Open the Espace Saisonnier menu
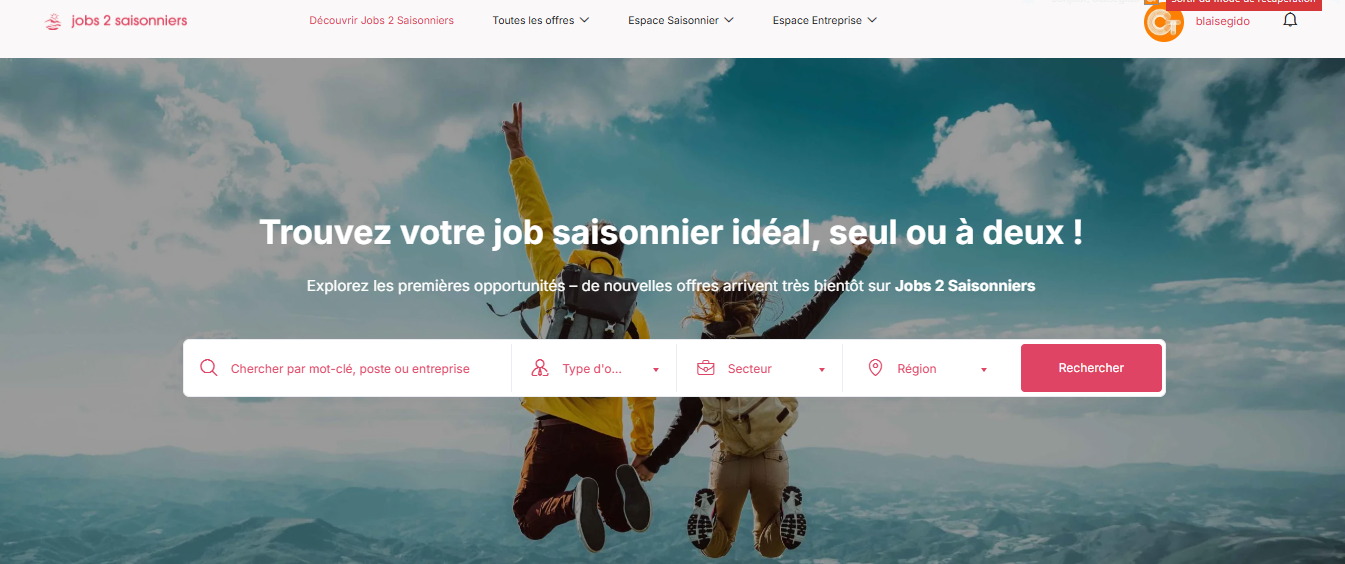The height and width of the screenshot is (564, 1345). tap(681, 20)
